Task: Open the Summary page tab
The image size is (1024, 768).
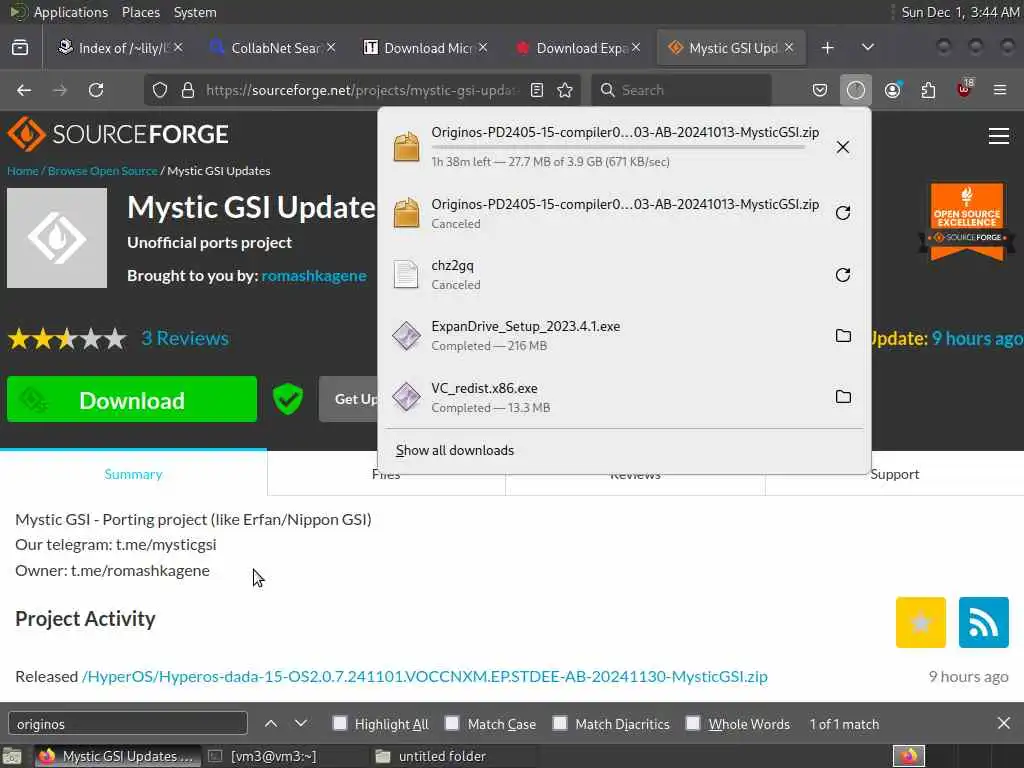Action: coord(133,474)
